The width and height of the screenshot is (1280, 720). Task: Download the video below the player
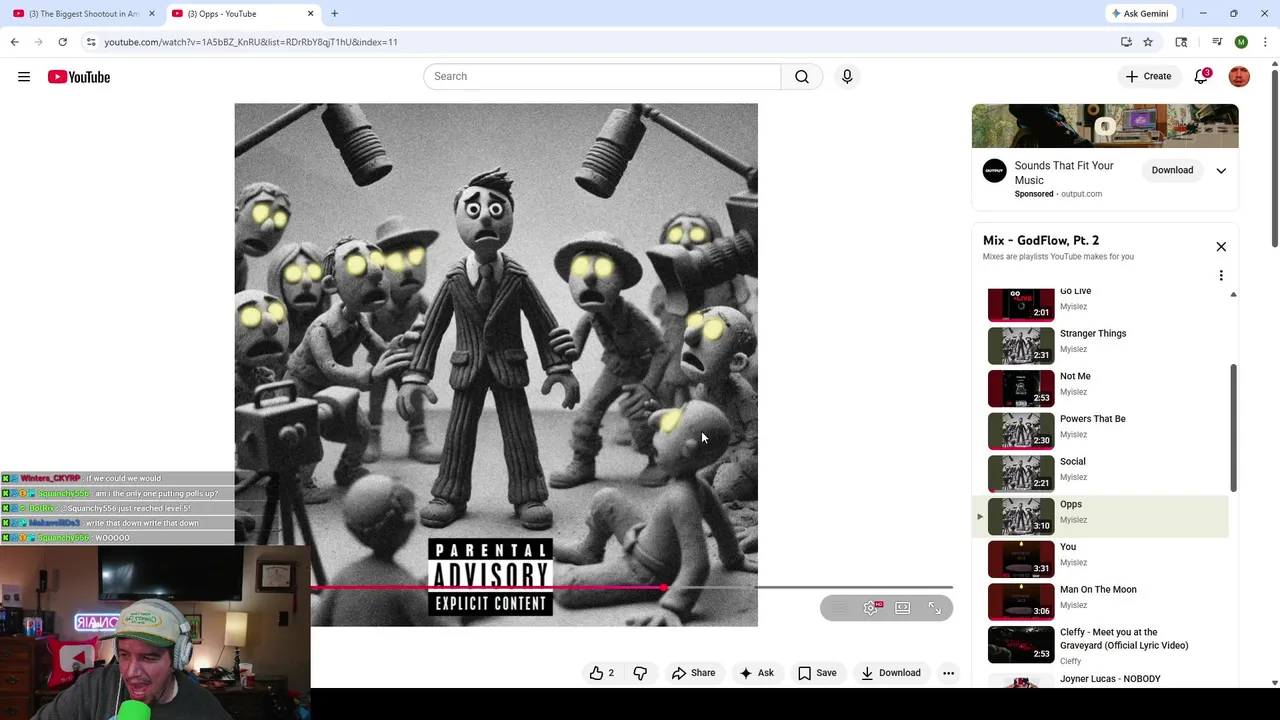point(890,673)
